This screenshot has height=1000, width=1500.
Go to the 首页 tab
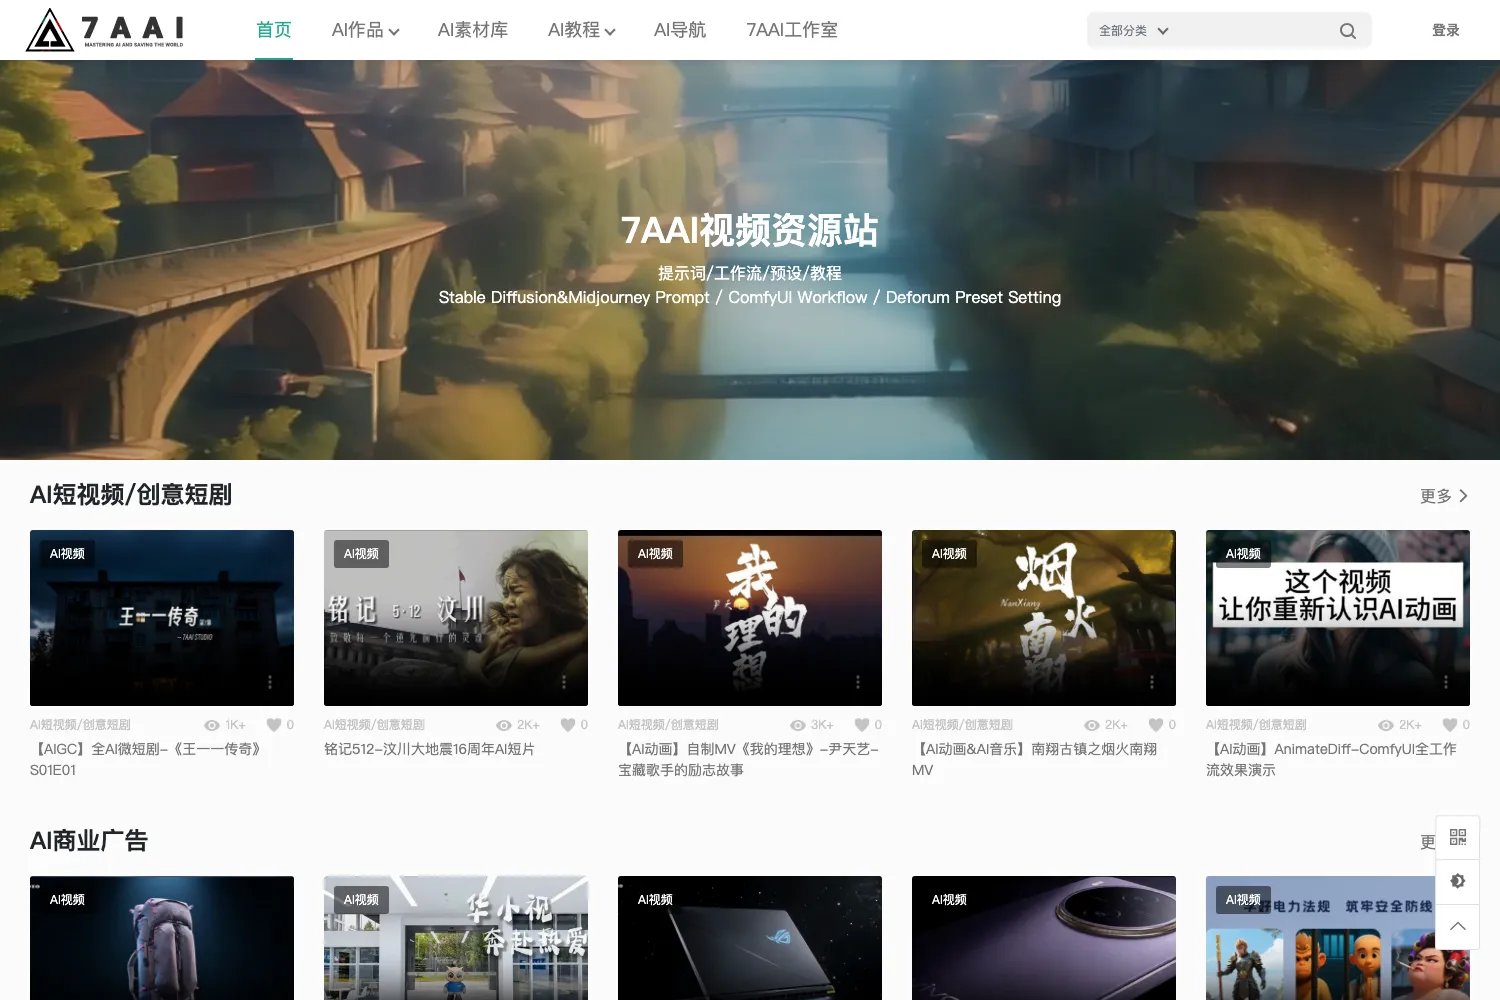[x=274, y=30]
